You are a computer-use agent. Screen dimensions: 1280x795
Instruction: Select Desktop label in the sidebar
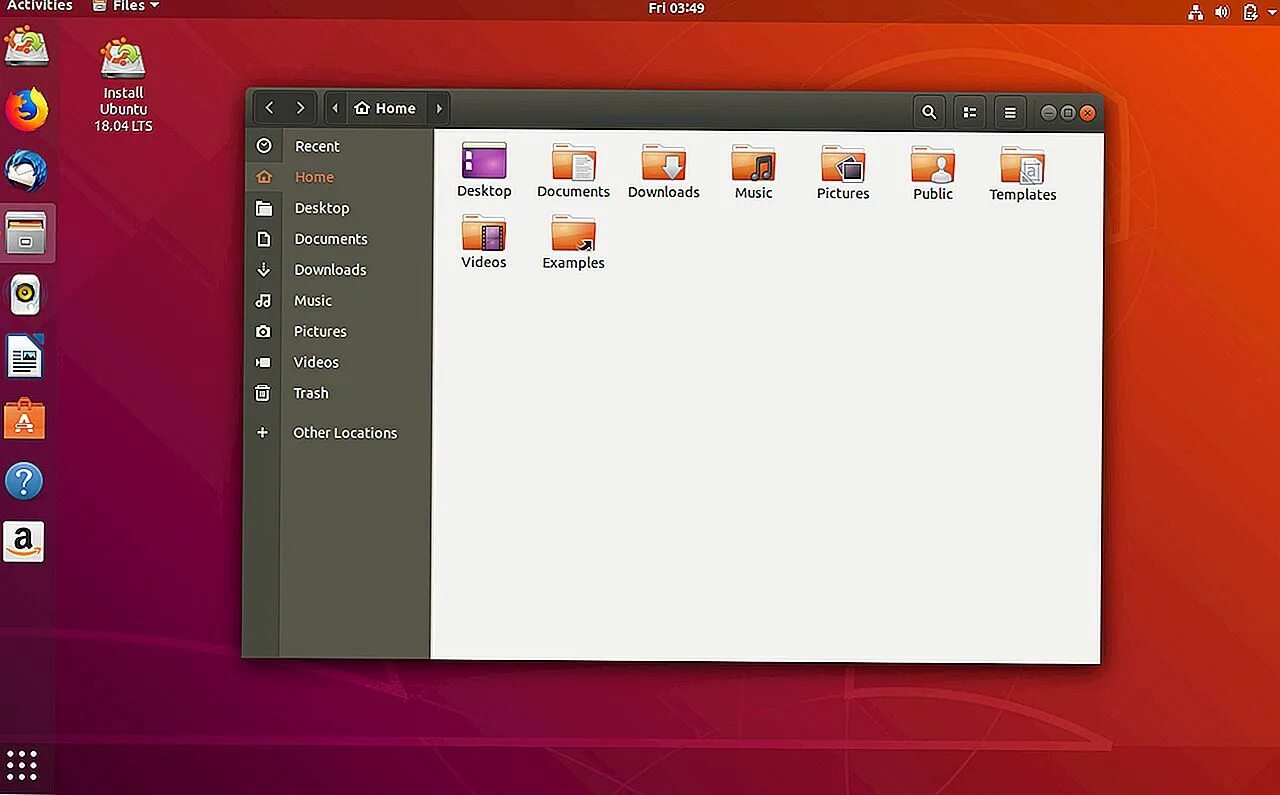322,208
